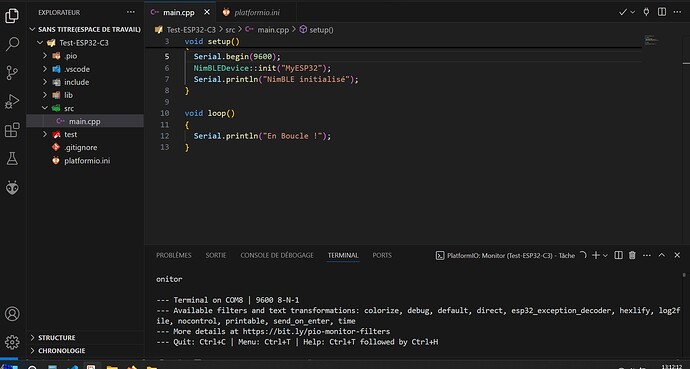Open the PlatformIO alien icon

tap(12, 188)
